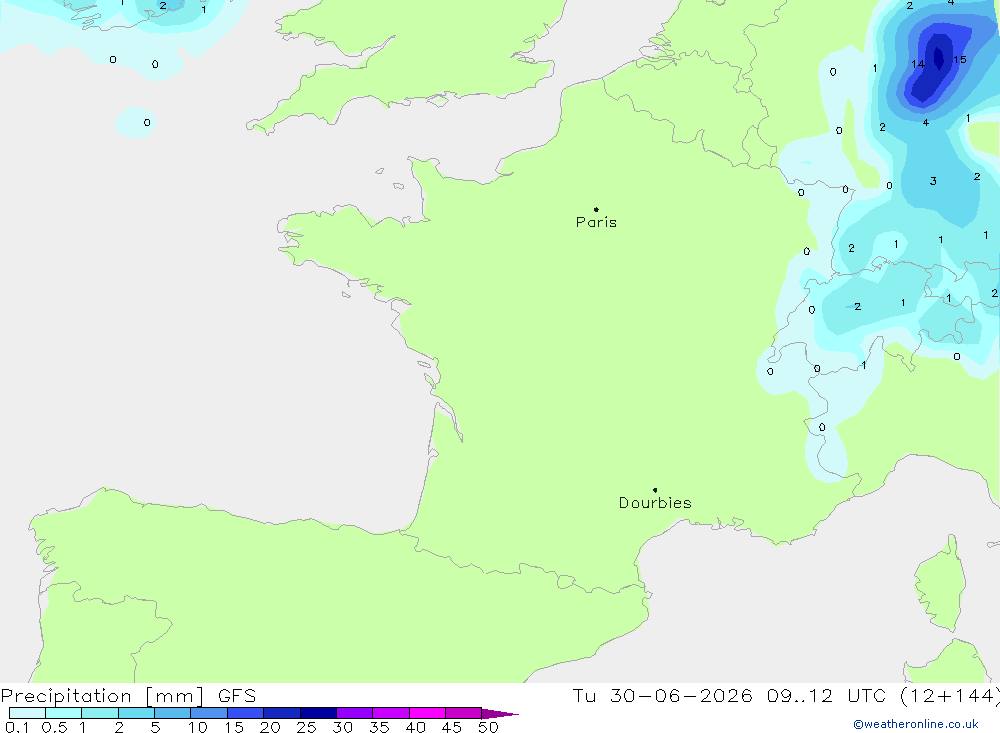
Task: Click the GFS model name in the title
Action: coord(237,695)
